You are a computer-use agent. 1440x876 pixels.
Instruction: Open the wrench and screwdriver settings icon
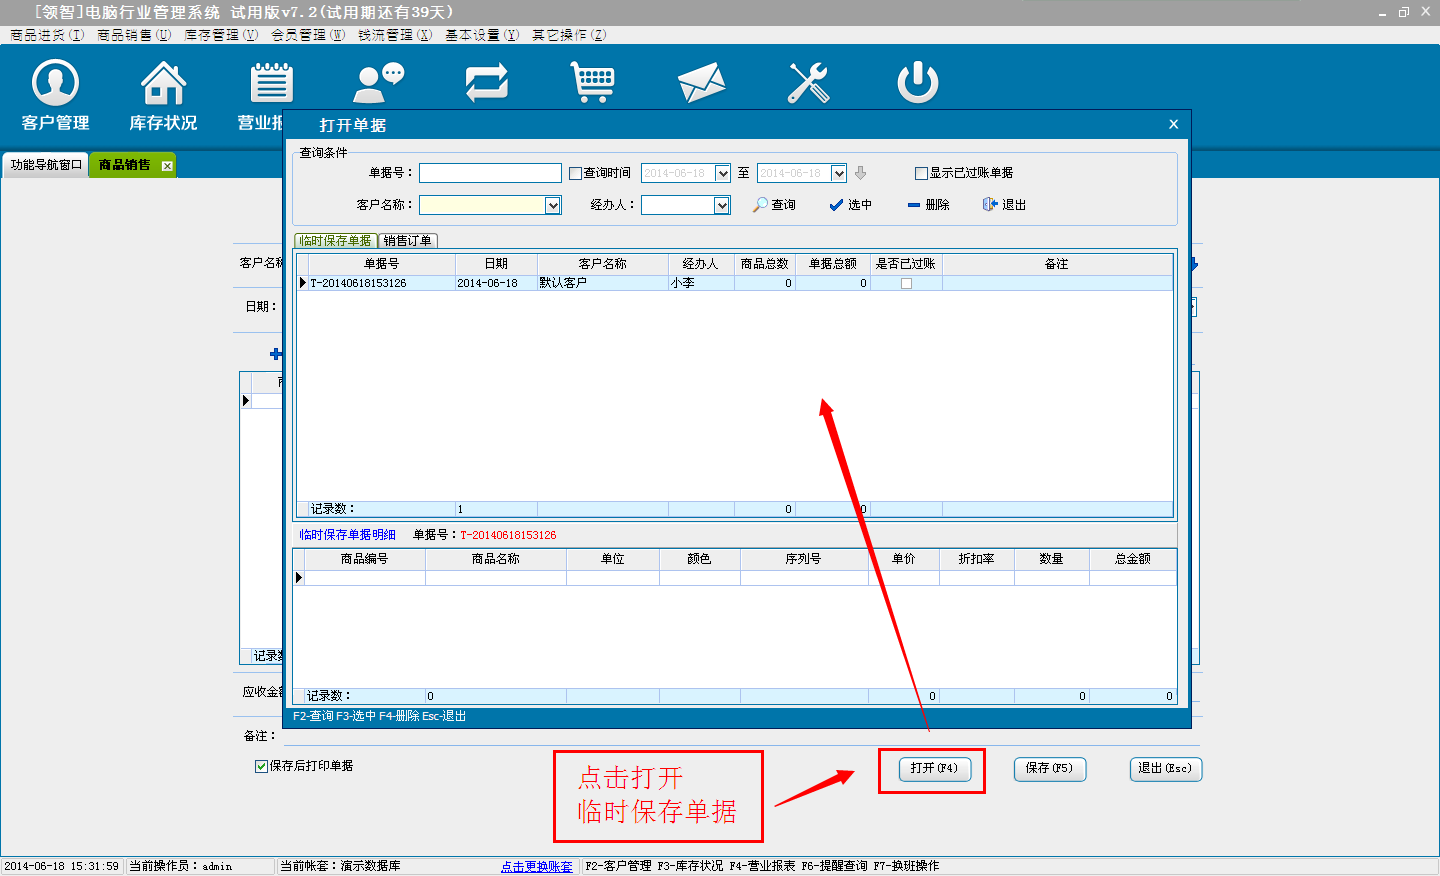808,83
